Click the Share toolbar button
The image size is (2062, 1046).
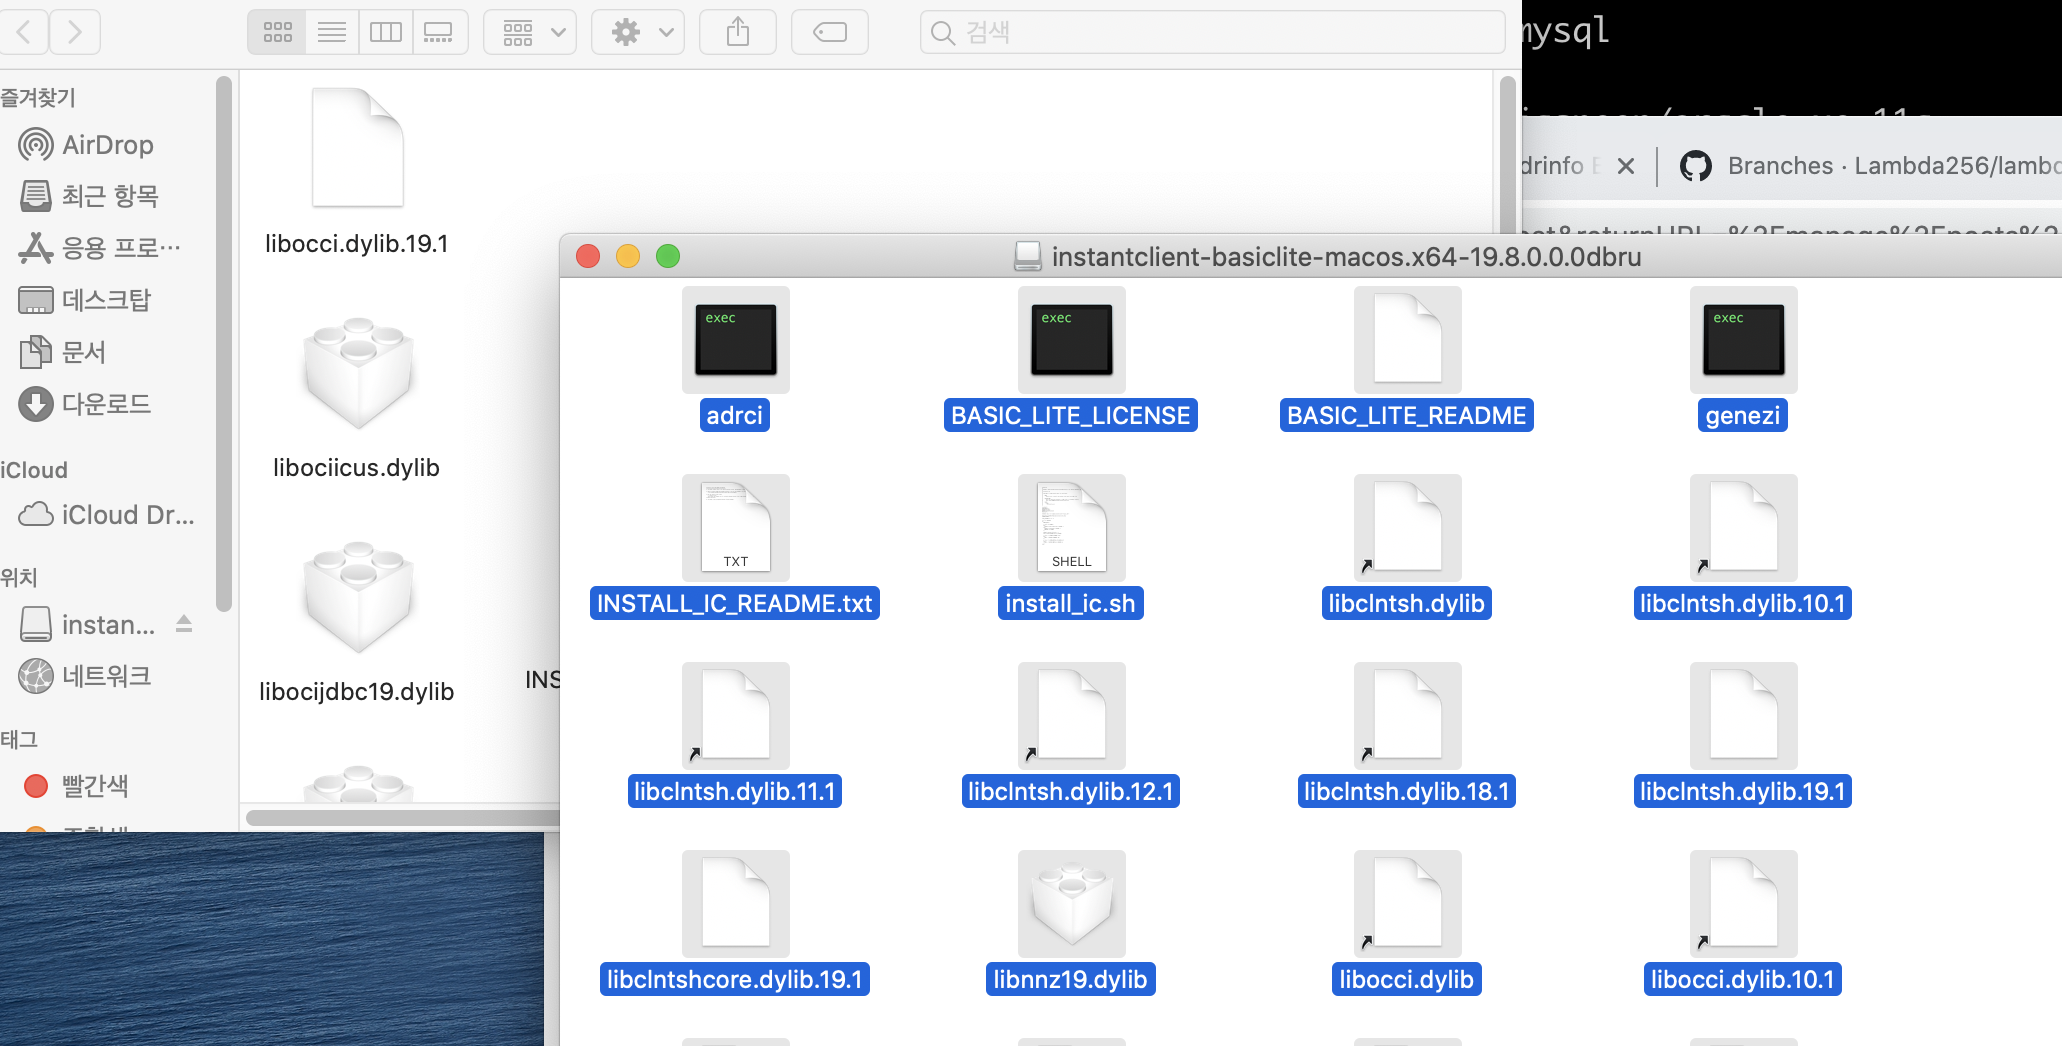(738, 33)
